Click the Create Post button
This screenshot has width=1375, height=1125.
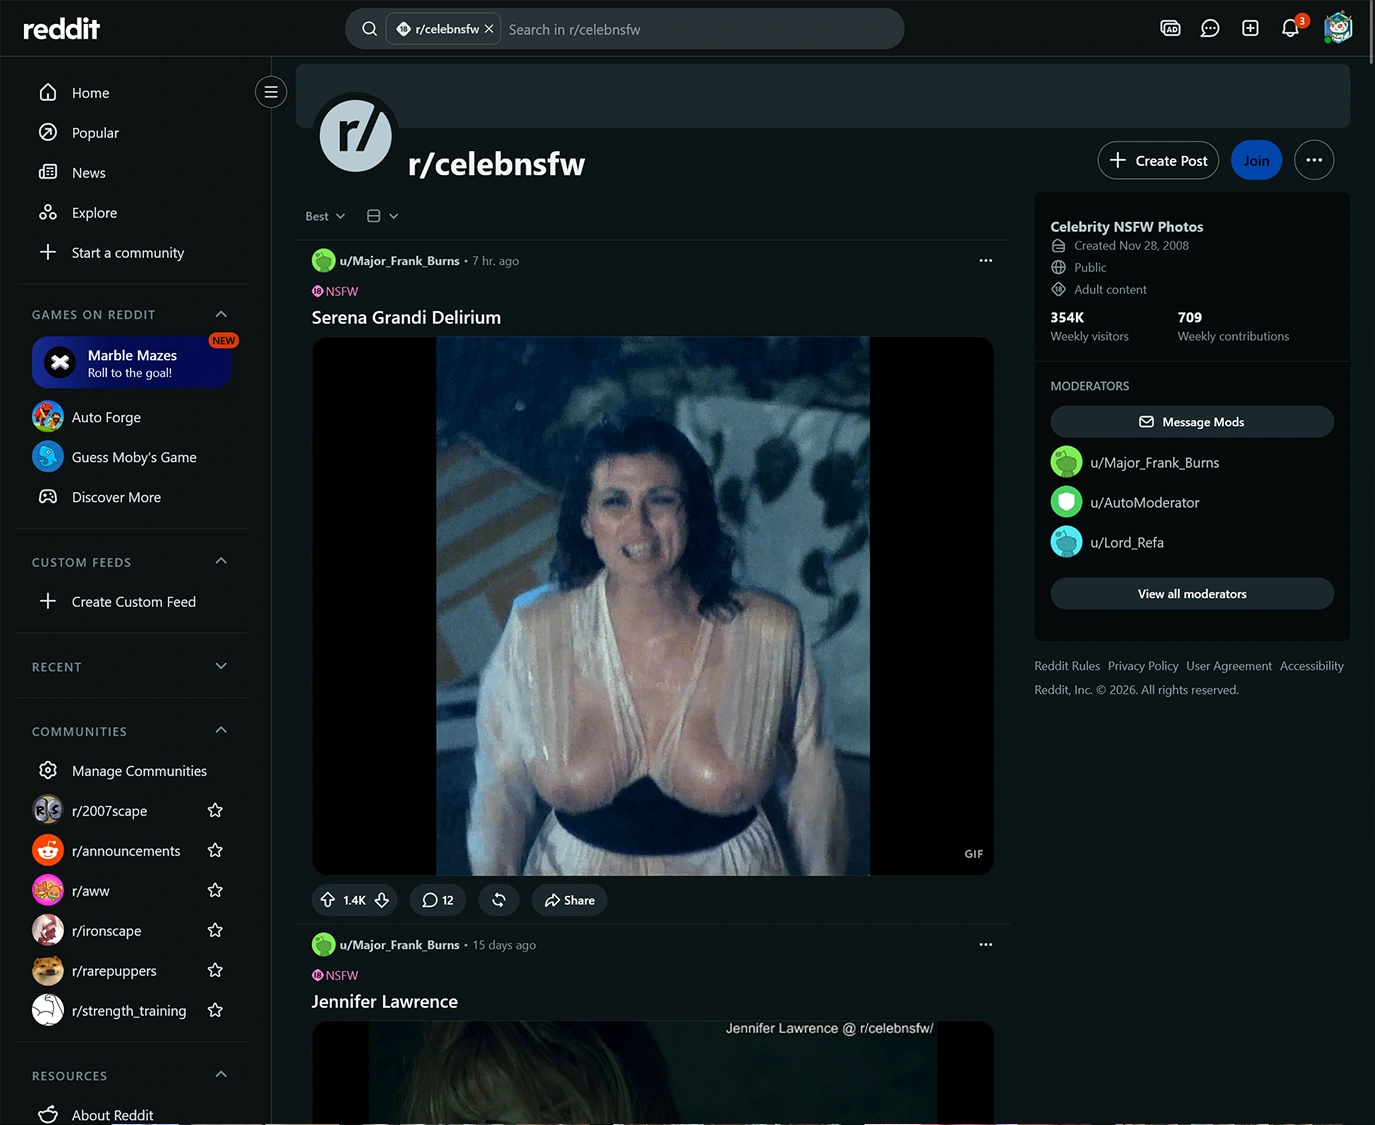pyautogui.click(x=1158, y=160)
